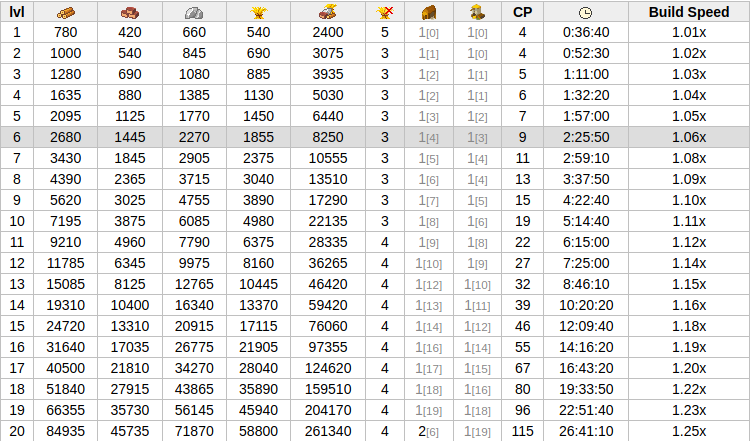
Task: Select the clay cost '1845' cell
Action: [x=130, y=158]
